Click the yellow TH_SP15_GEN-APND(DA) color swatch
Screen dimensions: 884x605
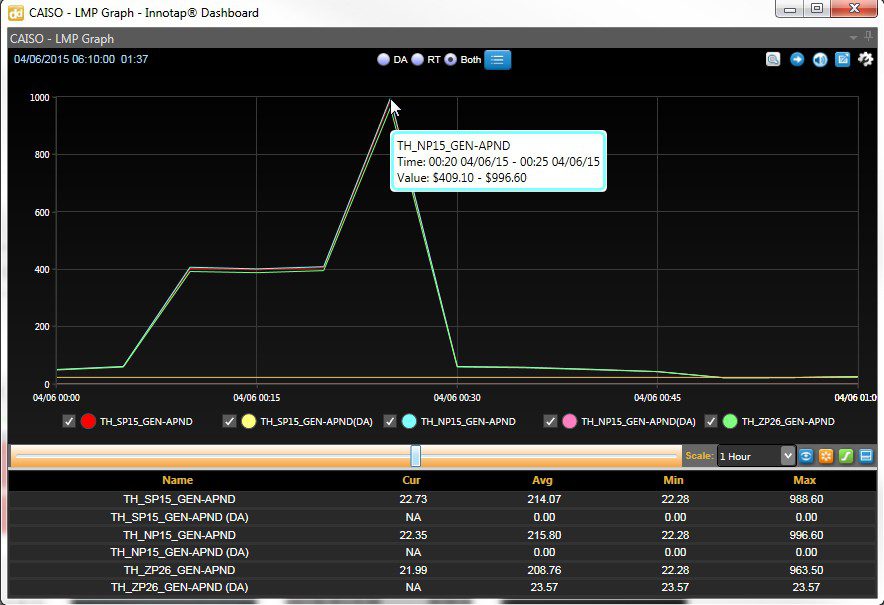click(249, 421)
